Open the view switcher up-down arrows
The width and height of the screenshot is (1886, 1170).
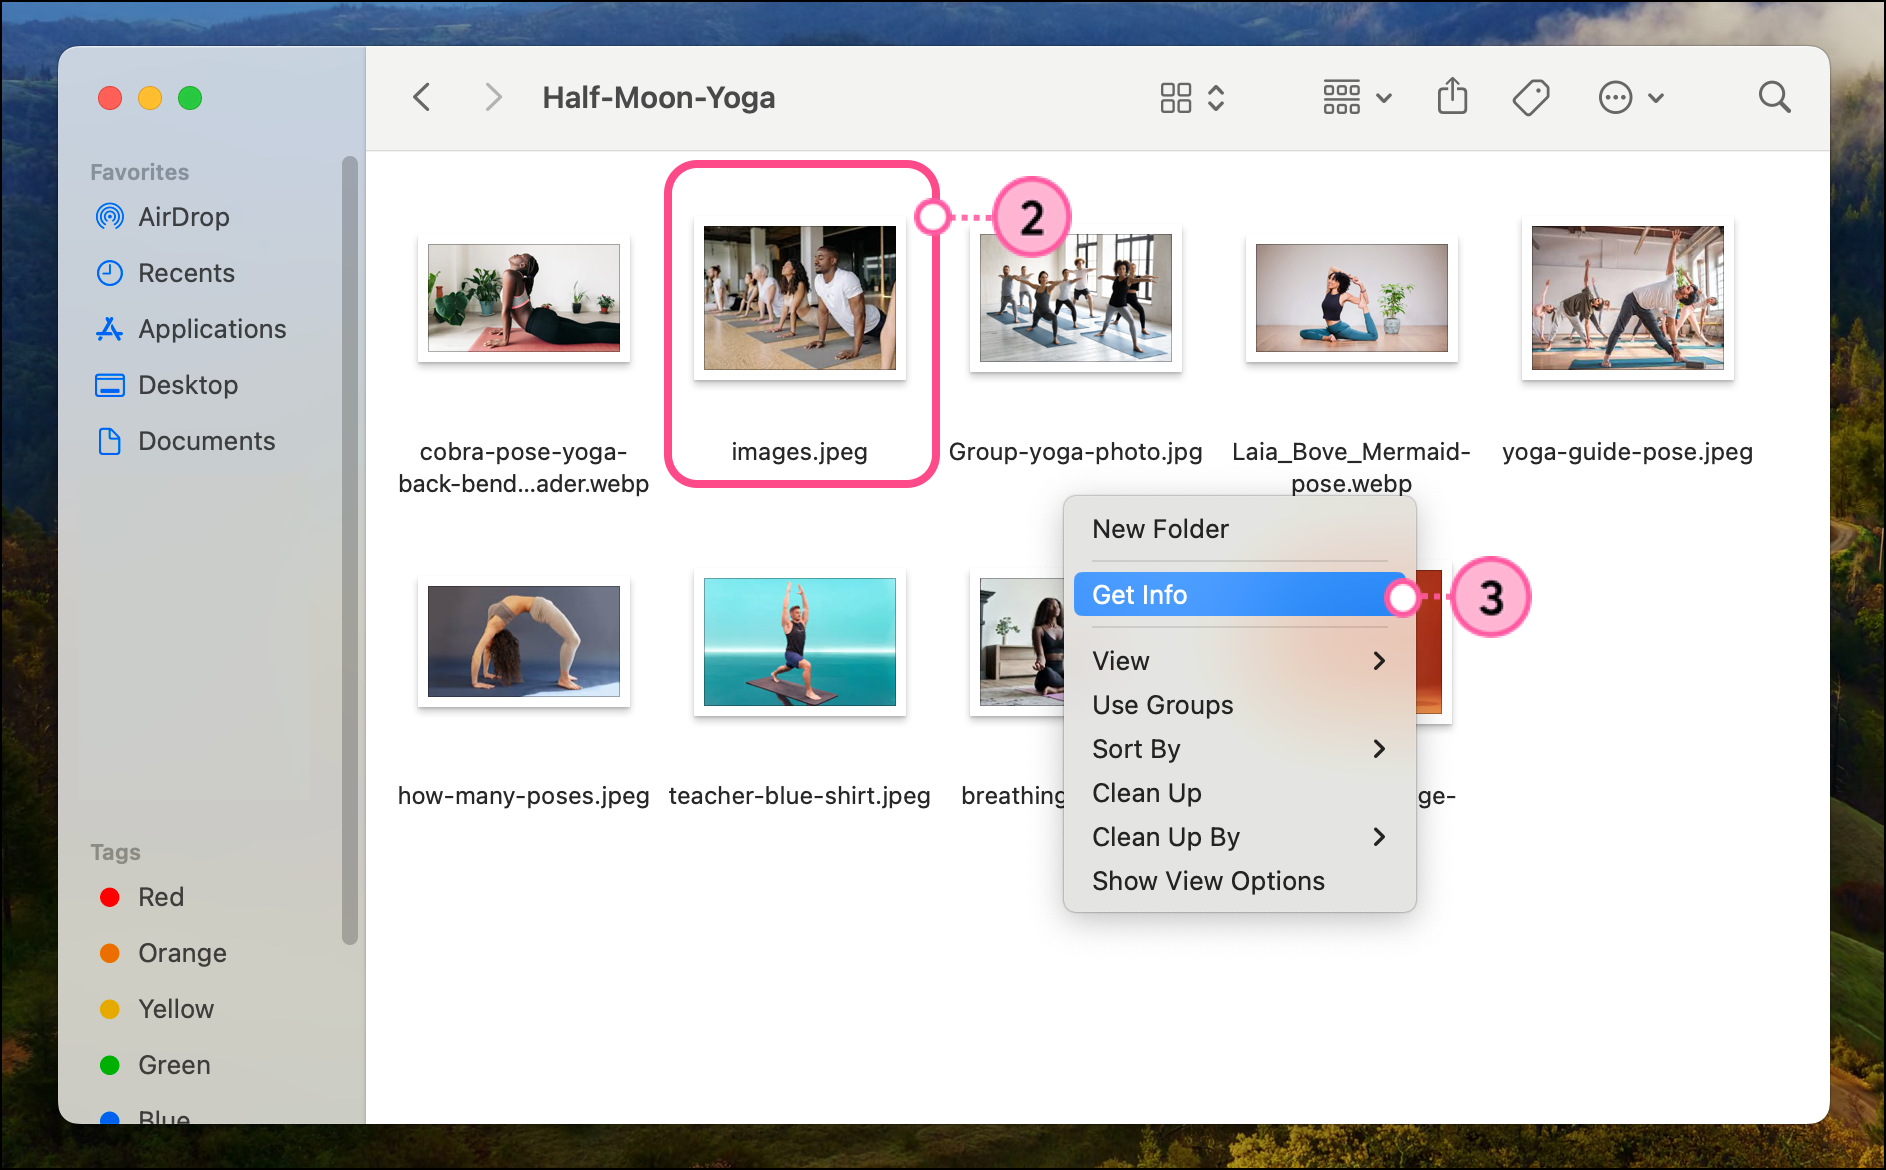[x=1216, y=98]
